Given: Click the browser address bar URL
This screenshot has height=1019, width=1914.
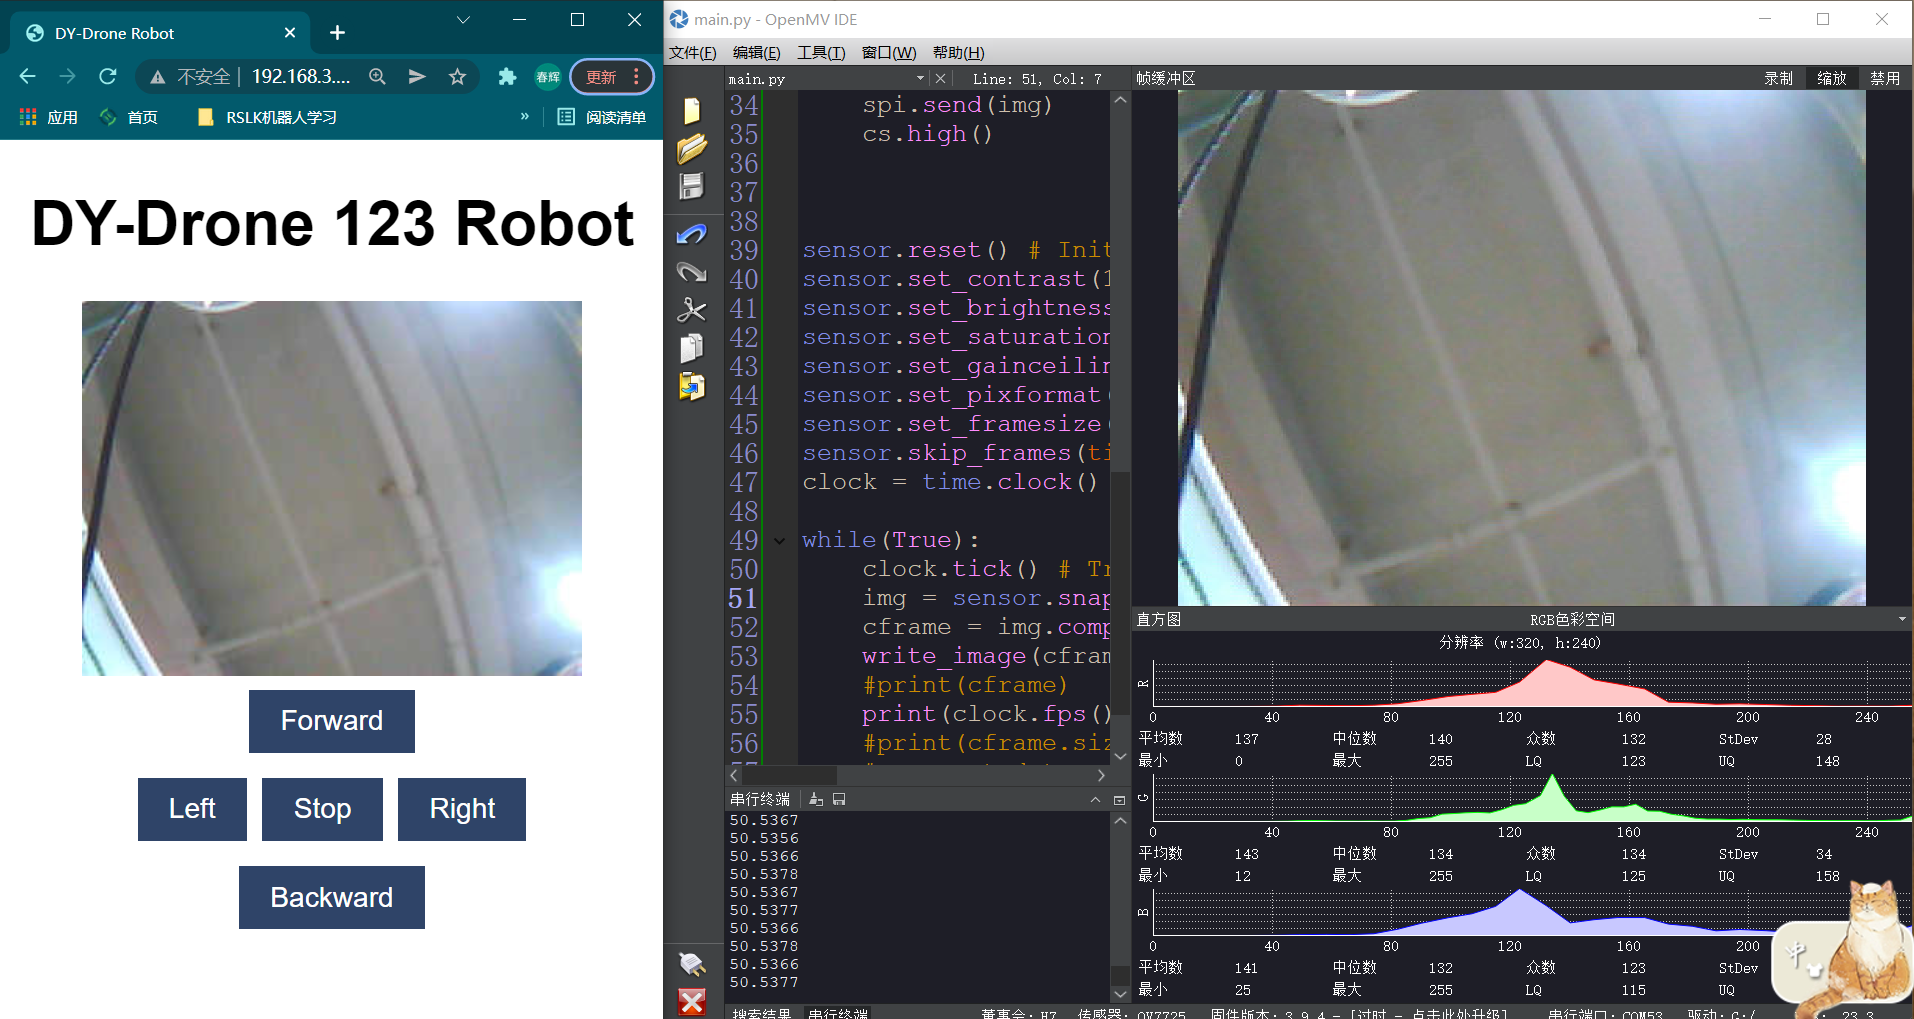Looking at the screenshot, I should (300, 77).
